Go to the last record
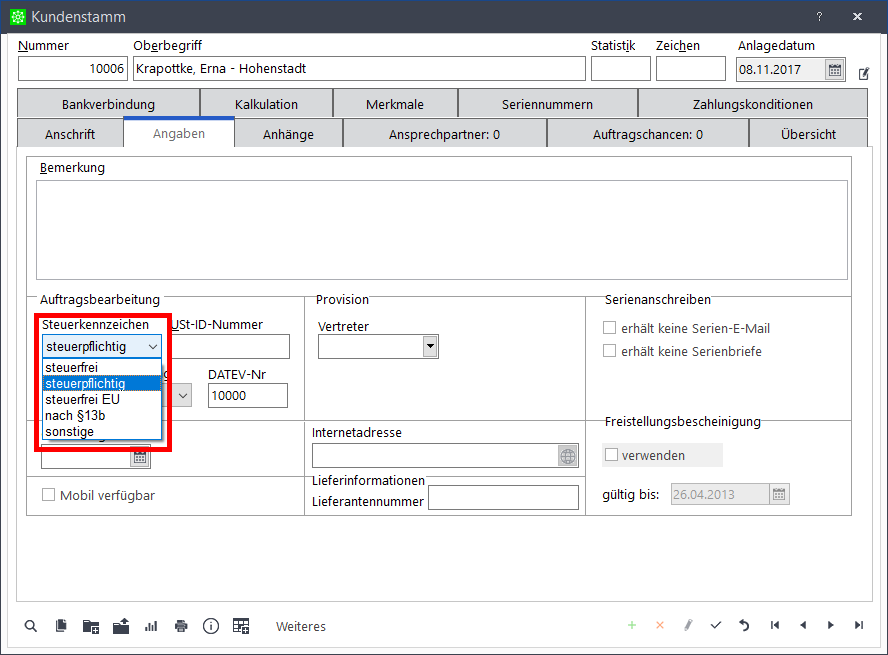Image resolution: width=888 pixels, height=655 pixels. [858, 626]
